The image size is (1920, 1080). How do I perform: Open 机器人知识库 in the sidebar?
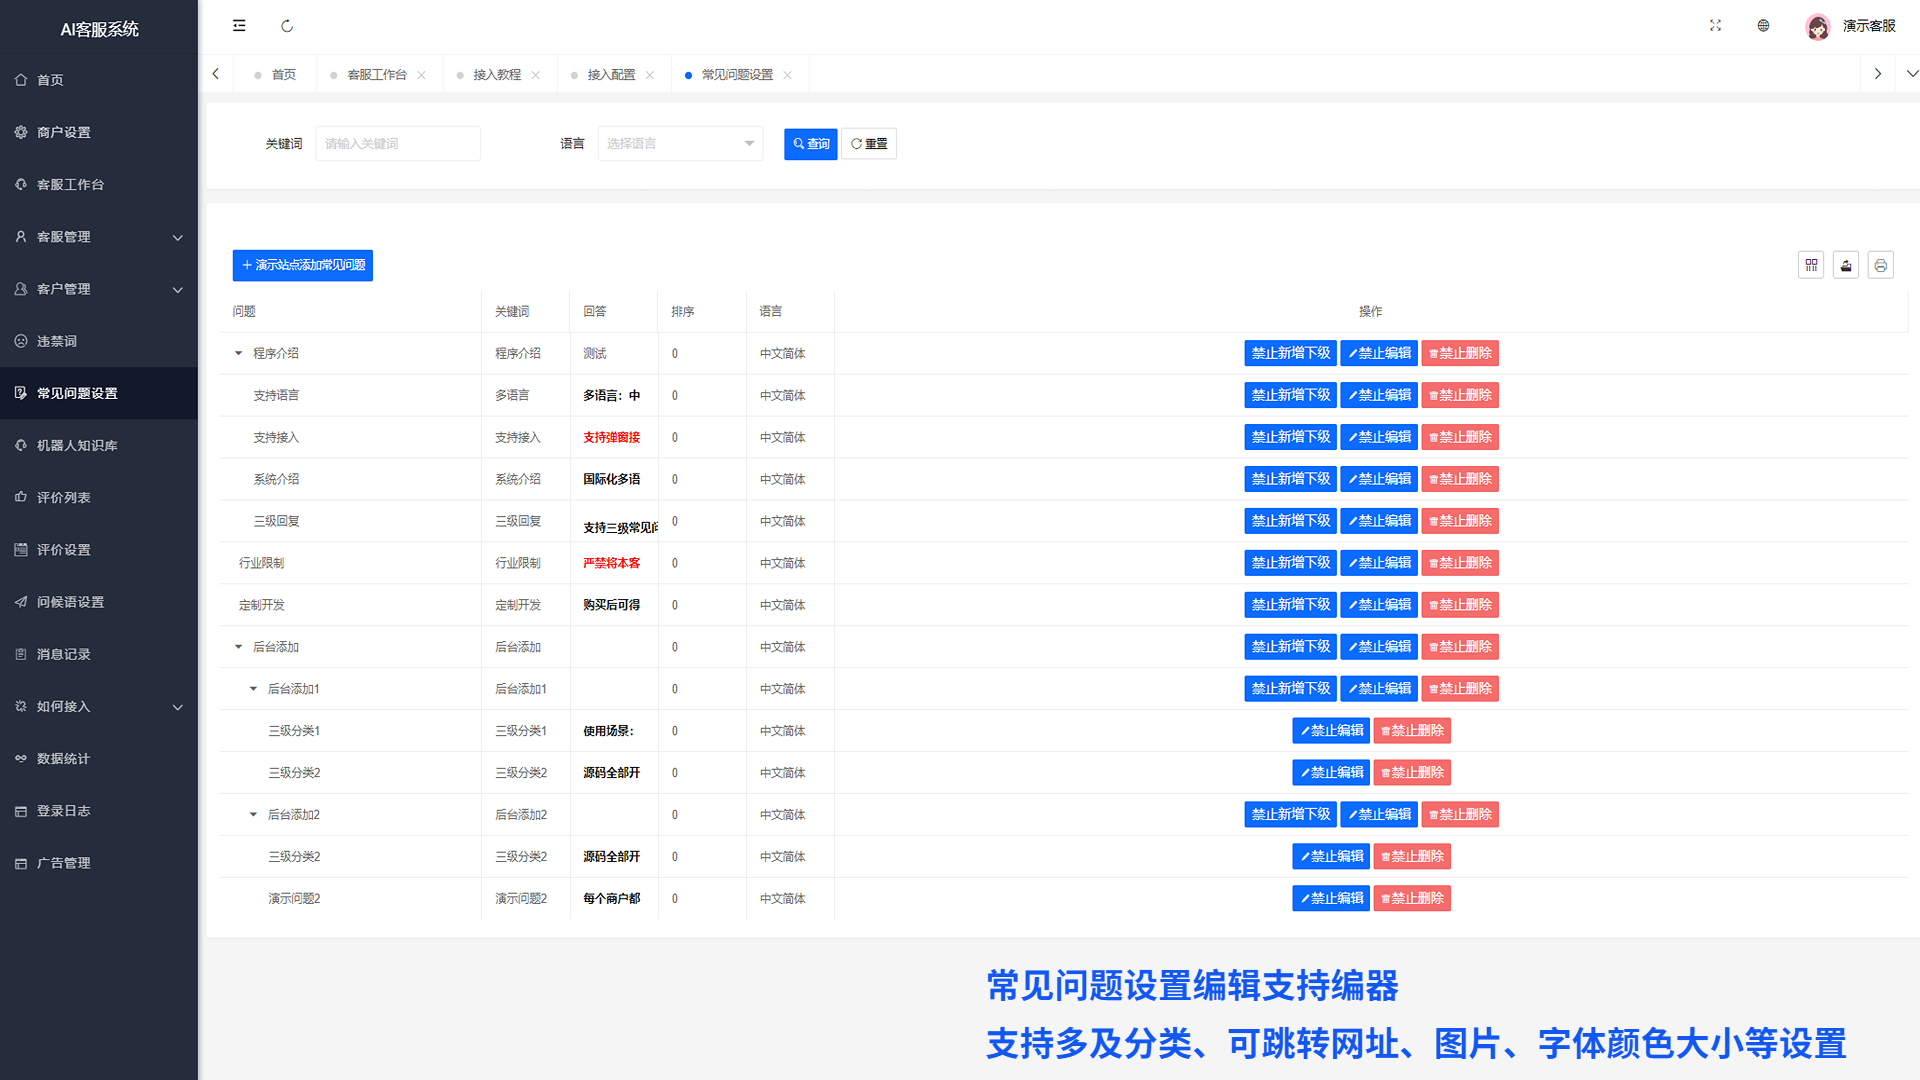pyautogui.click(x=77, y=446)
